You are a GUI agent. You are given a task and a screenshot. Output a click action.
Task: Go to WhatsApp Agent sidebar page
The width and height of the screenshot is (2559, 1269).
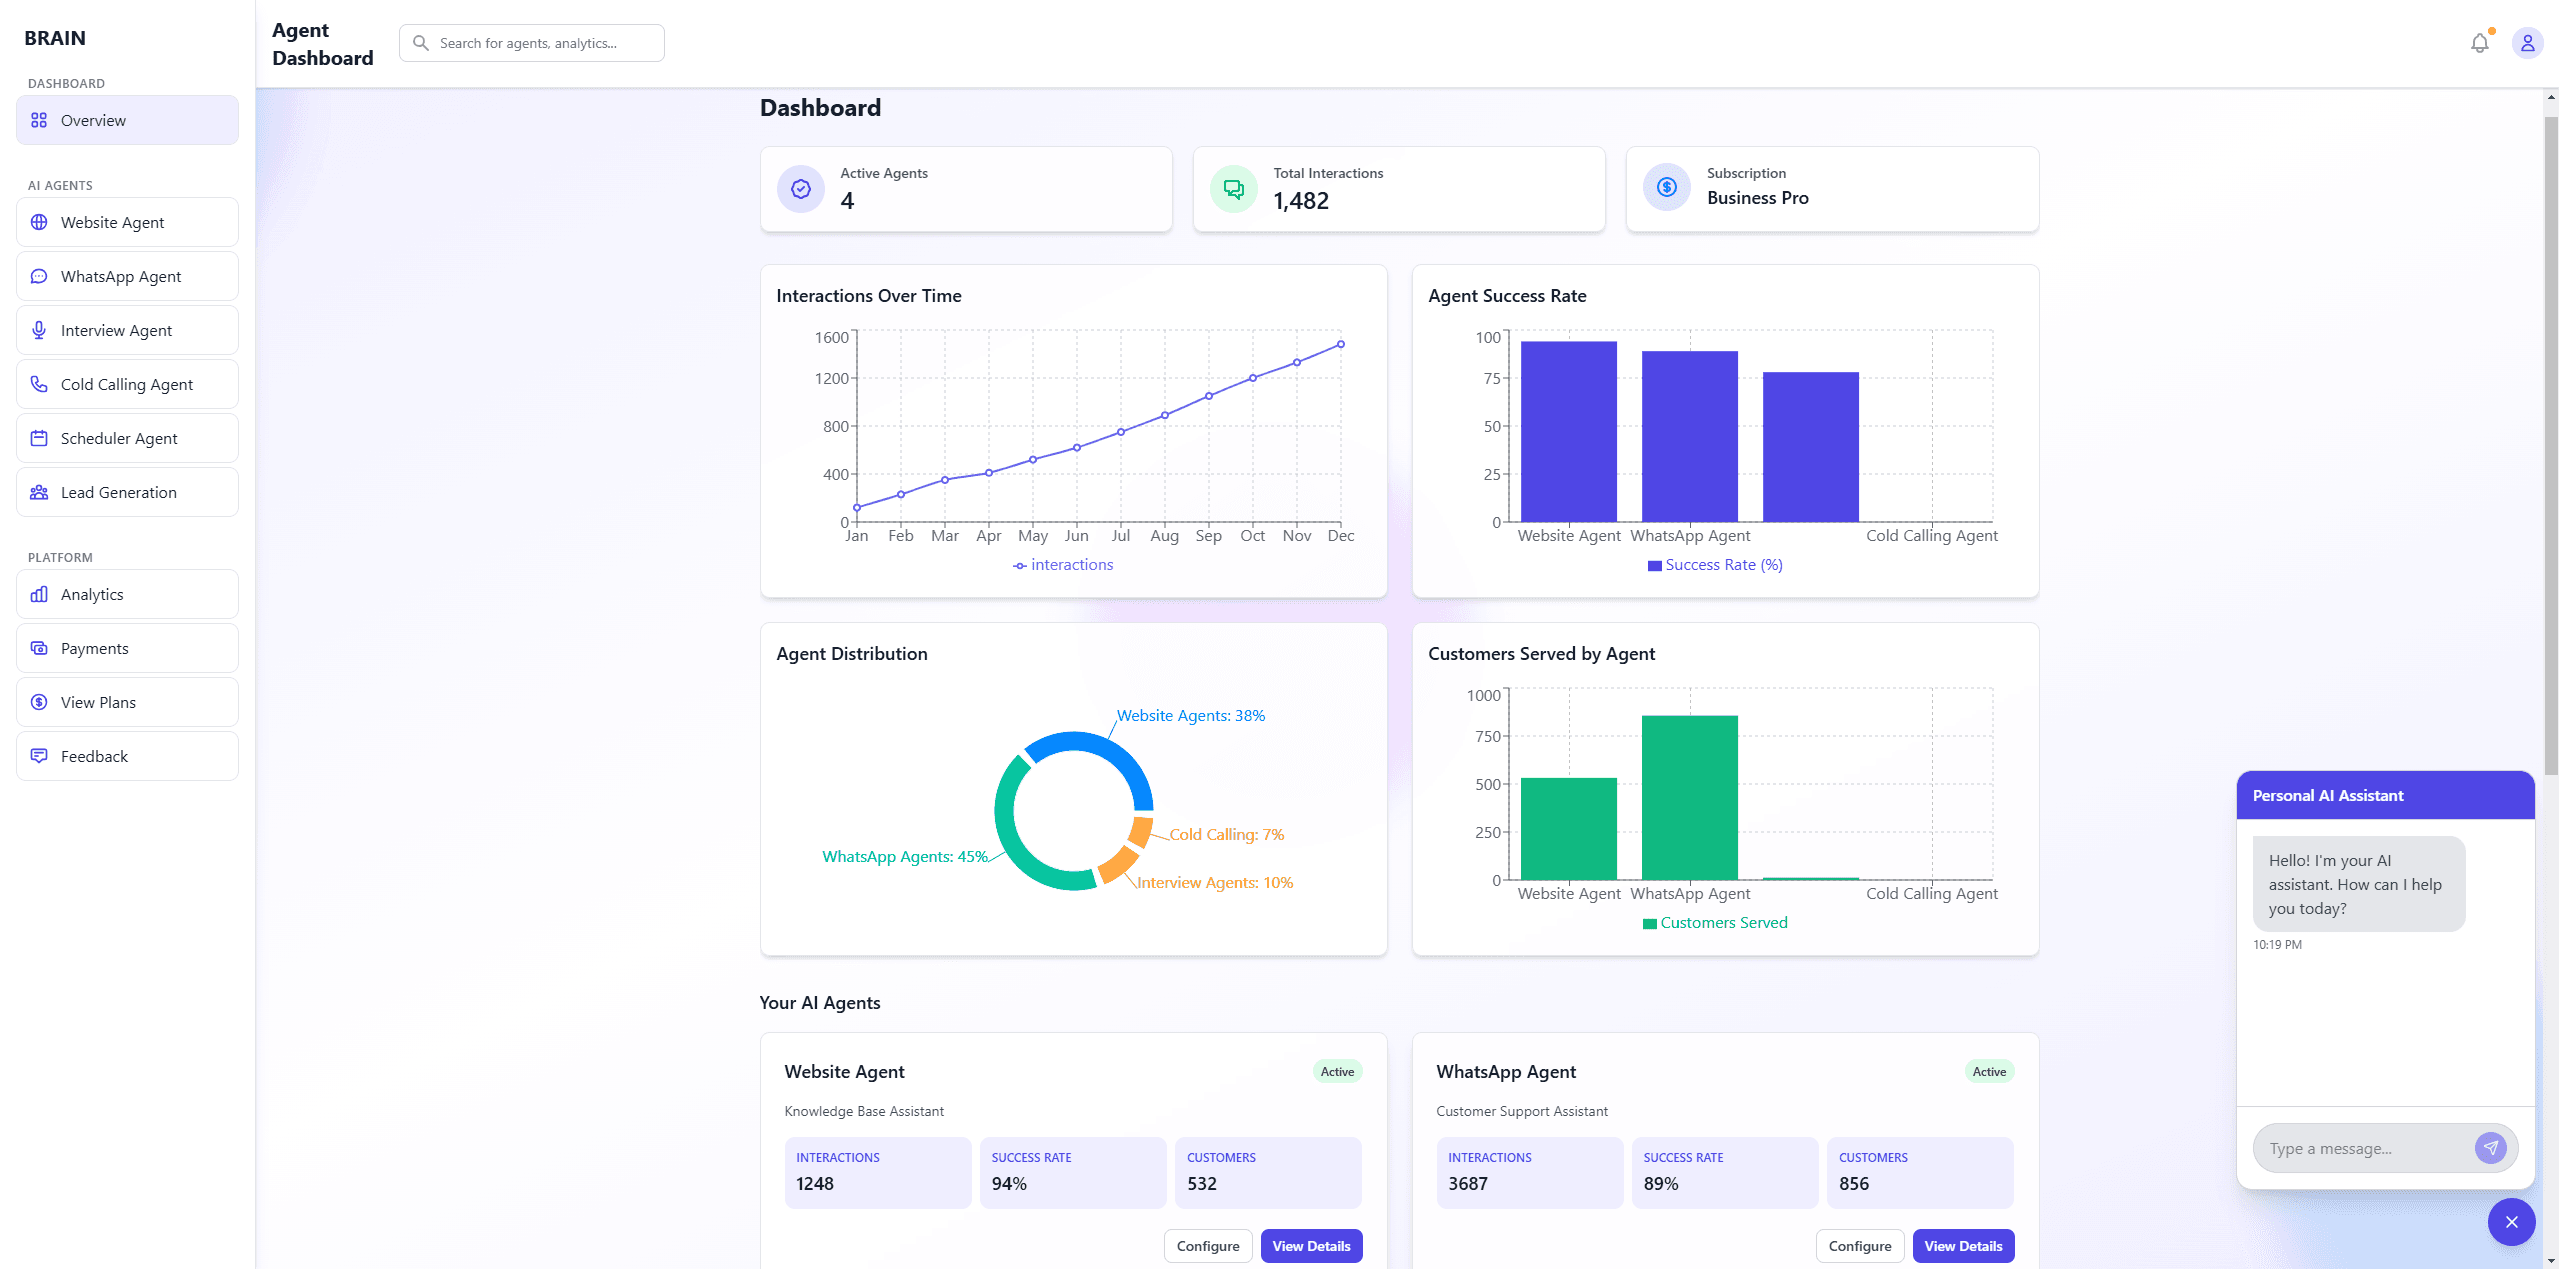127,276
